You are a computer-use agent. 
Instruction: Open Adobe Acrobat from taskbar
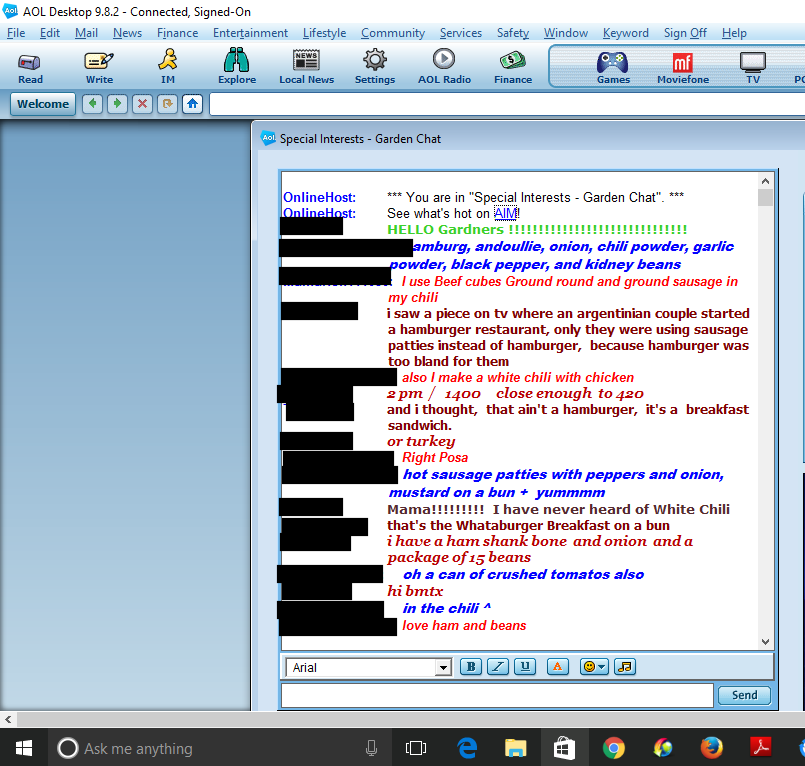(x=760, y=748)
